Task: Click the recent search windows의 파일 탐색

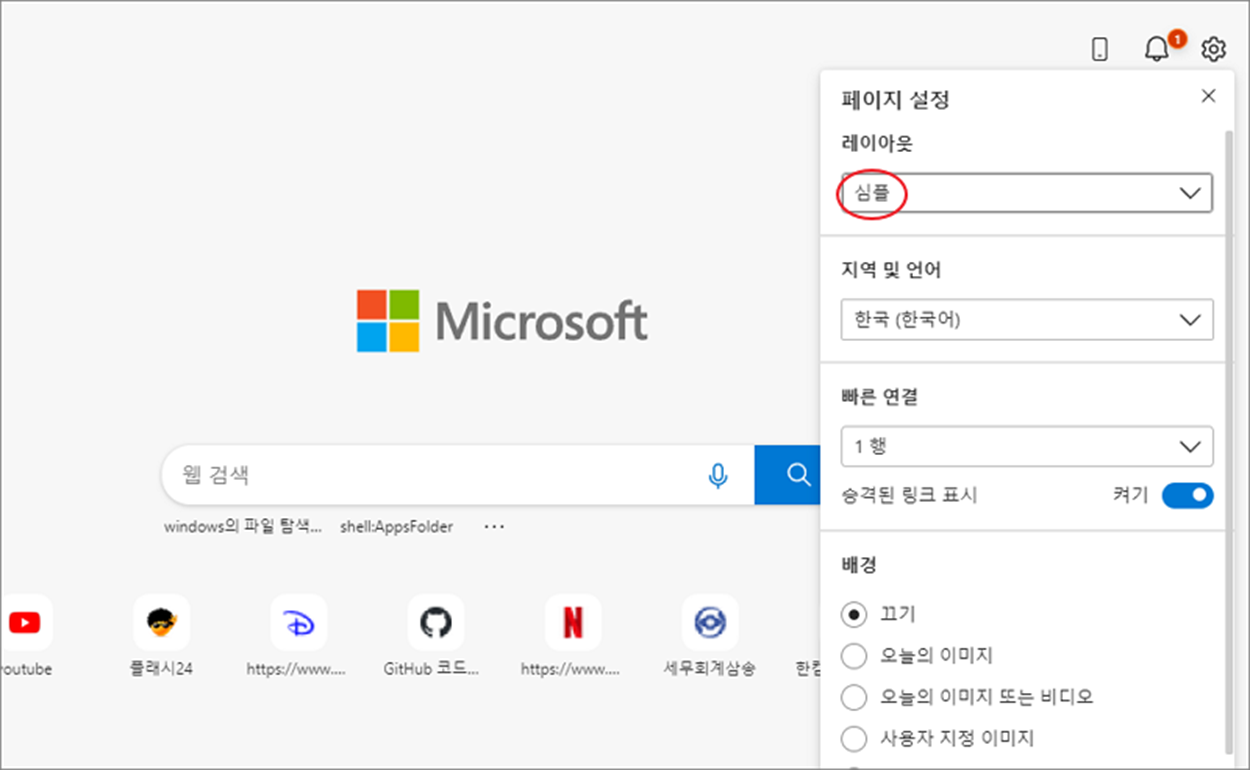Action: 243,527
